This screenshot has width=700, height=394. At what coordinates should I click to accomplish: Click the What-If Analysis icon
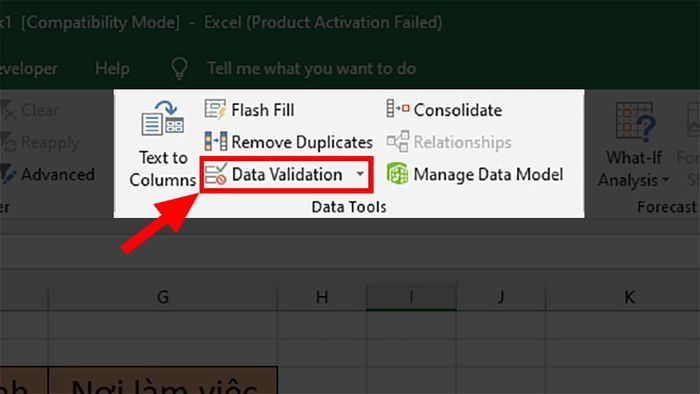tap(634, 121)
